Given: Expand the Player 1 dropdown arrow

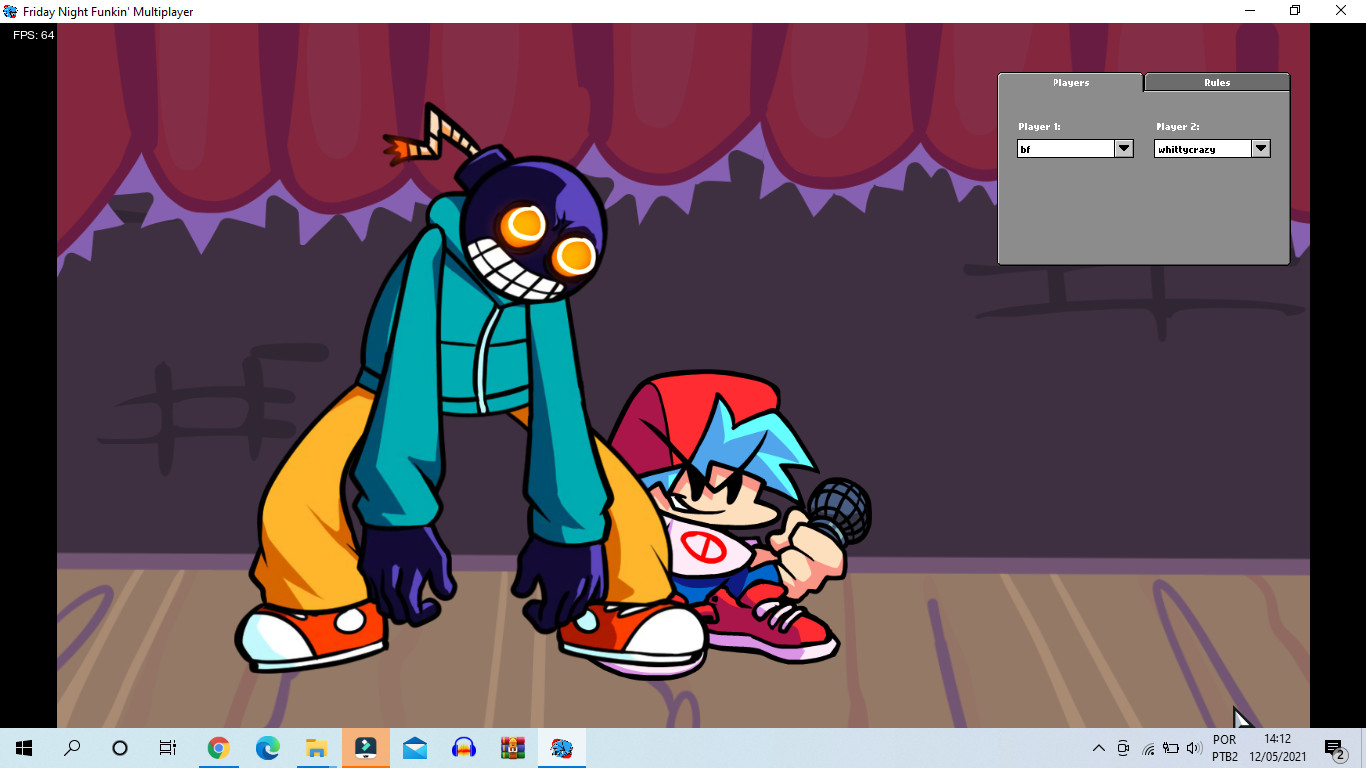Looking at the screenshot, I should tap(1124, 148).
